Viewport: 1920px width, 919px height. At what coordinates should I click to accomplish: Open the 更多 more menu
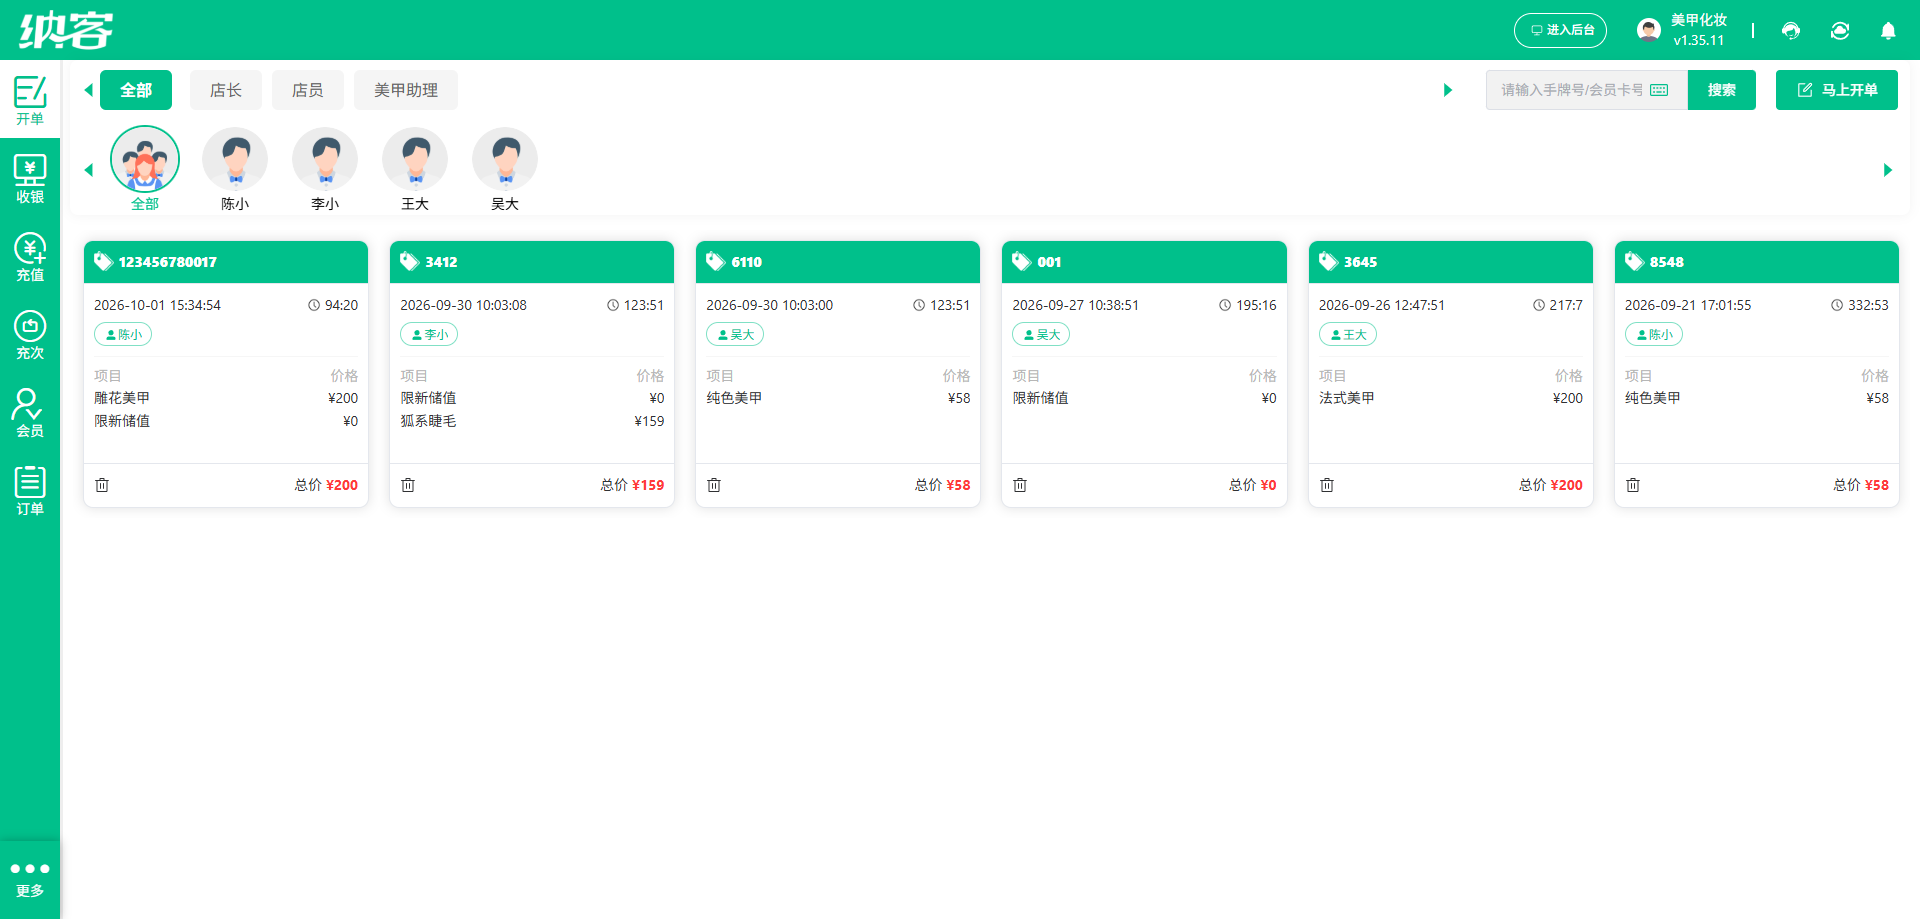click(x=30, y=879)
